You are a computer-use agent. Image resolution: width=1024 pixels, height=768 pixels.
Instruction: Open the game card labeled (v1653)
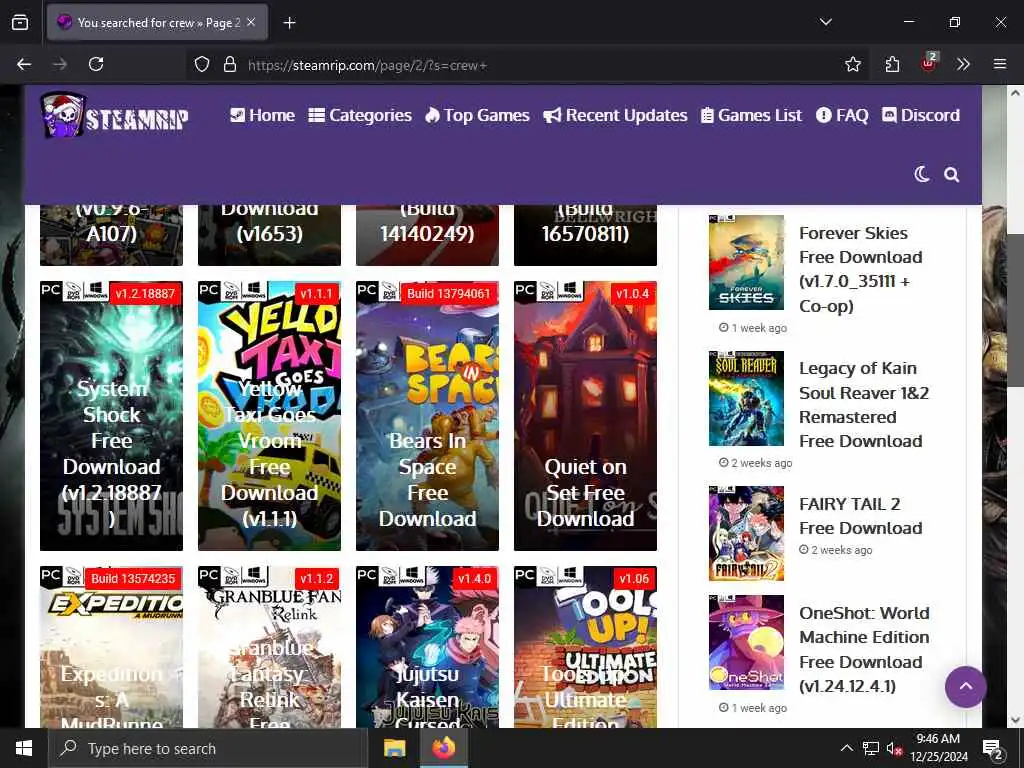[270, 235]
